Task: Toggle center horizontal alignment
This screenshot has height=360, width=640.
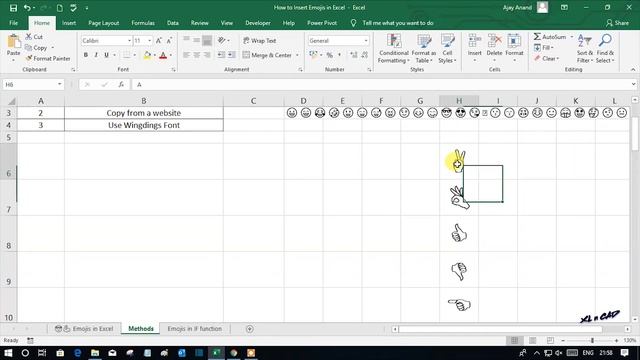Action: pyautogui.click(x=197, y=55)
